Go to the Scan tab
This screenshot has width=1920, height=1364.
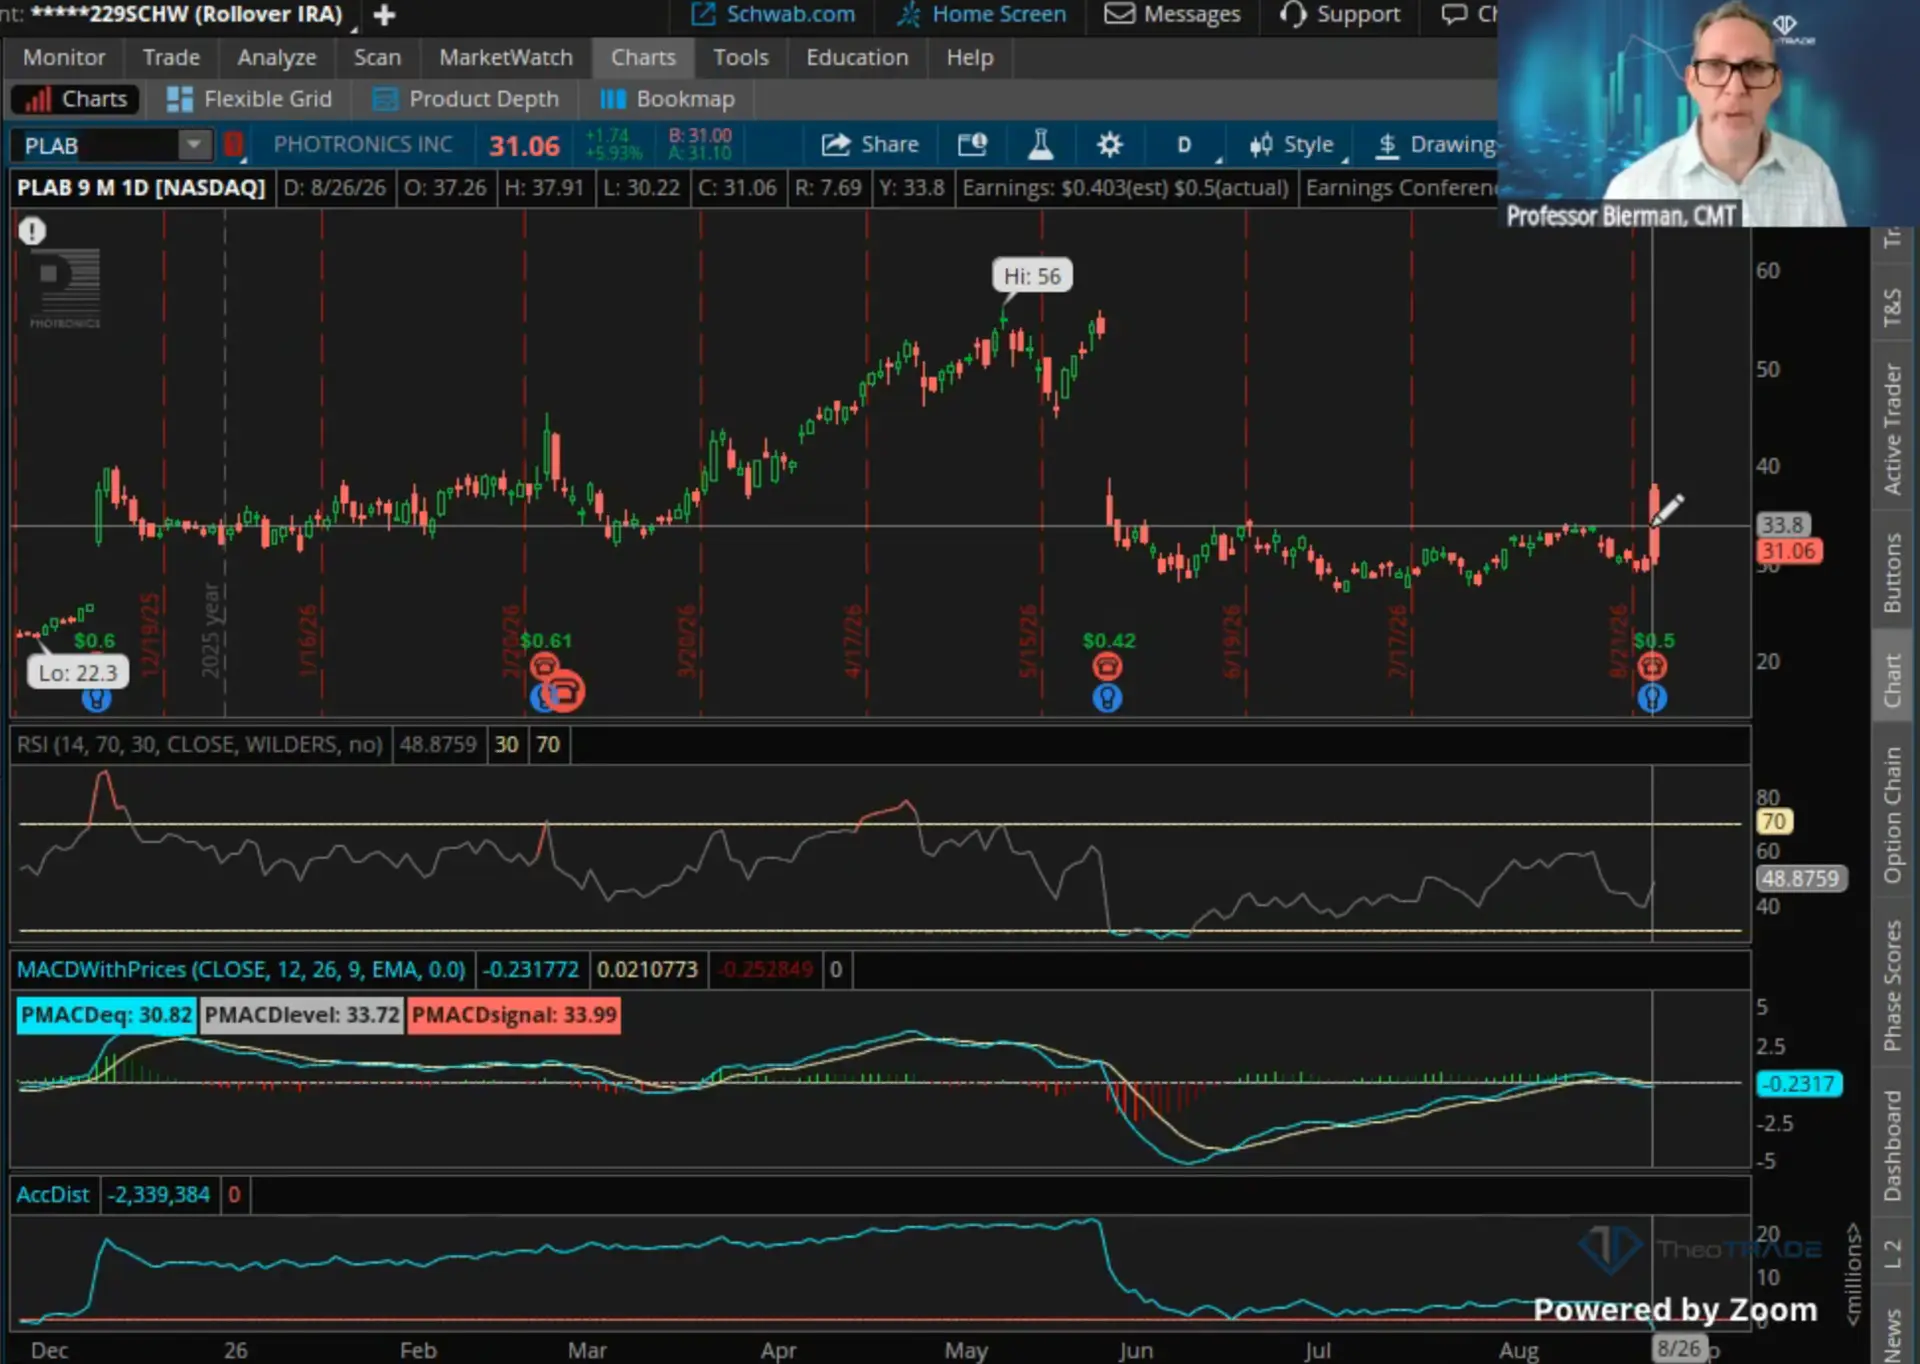(x=377, y=58)
